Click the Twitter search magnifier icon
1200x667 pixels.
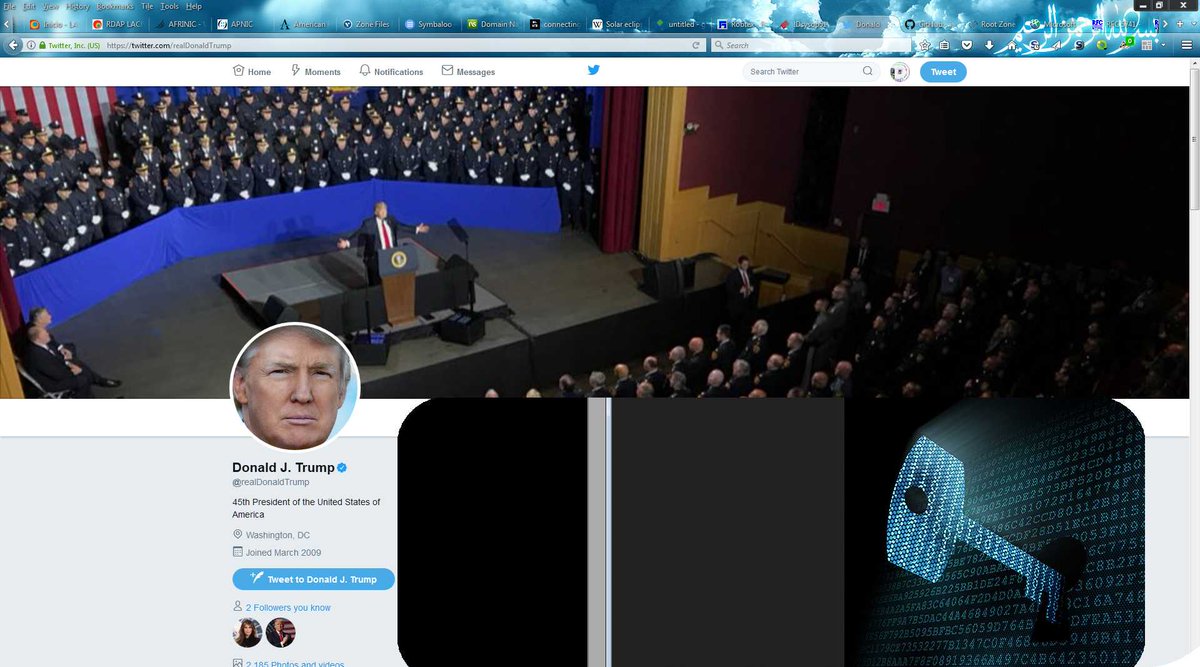pos(868,72)
